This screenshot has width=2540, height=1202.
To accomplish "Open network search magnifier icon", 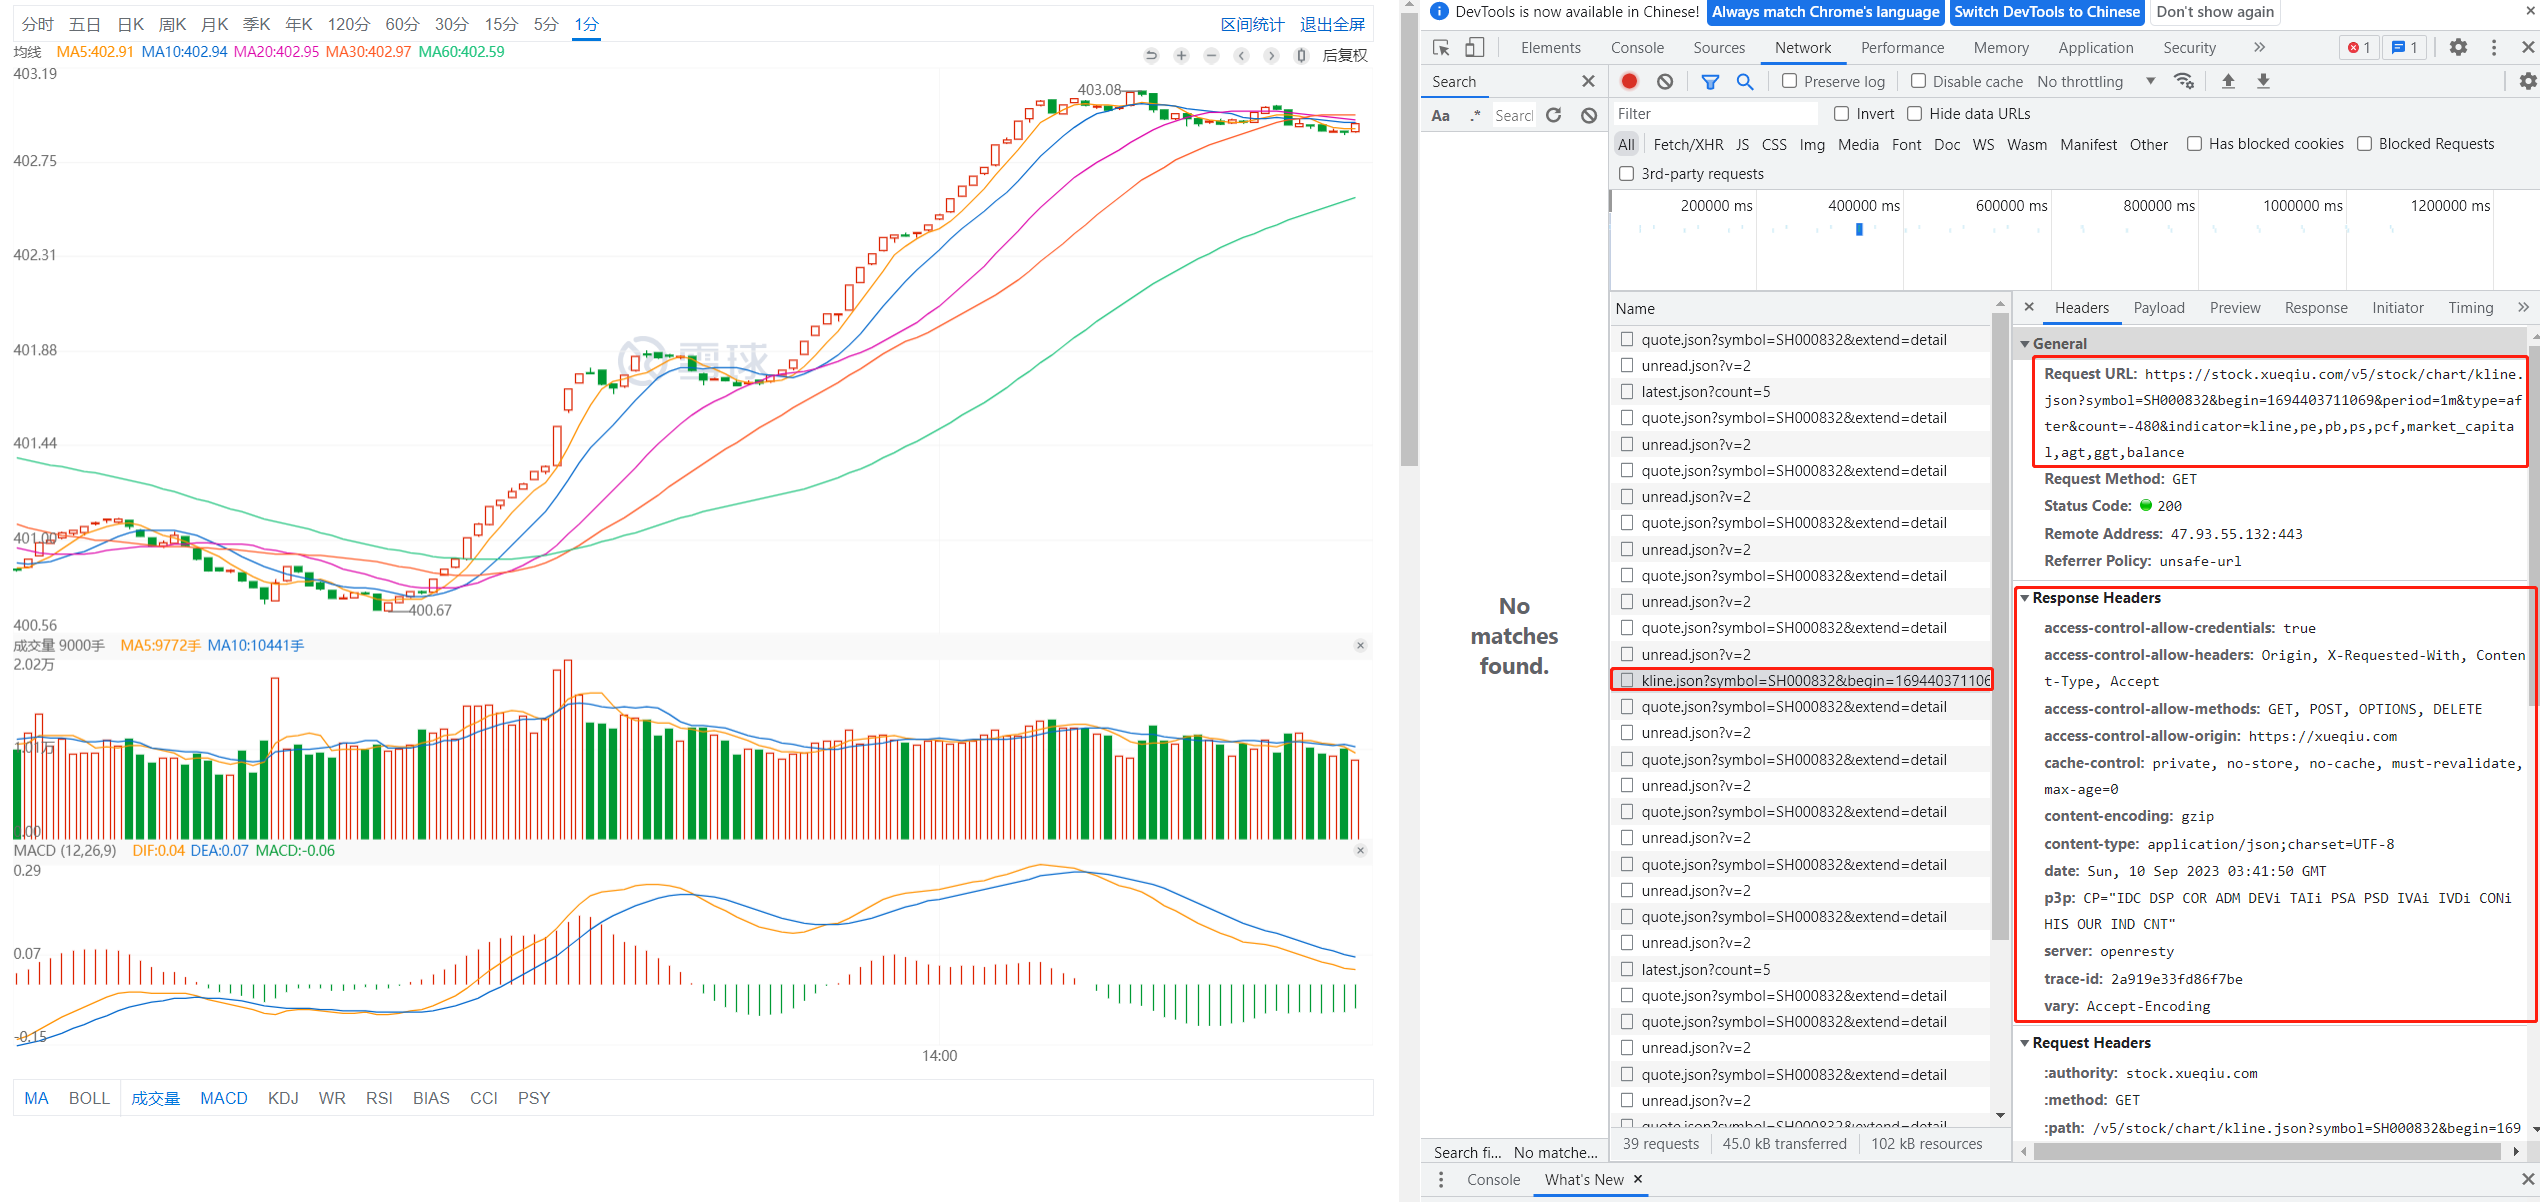I will (x=1745, y=82).
